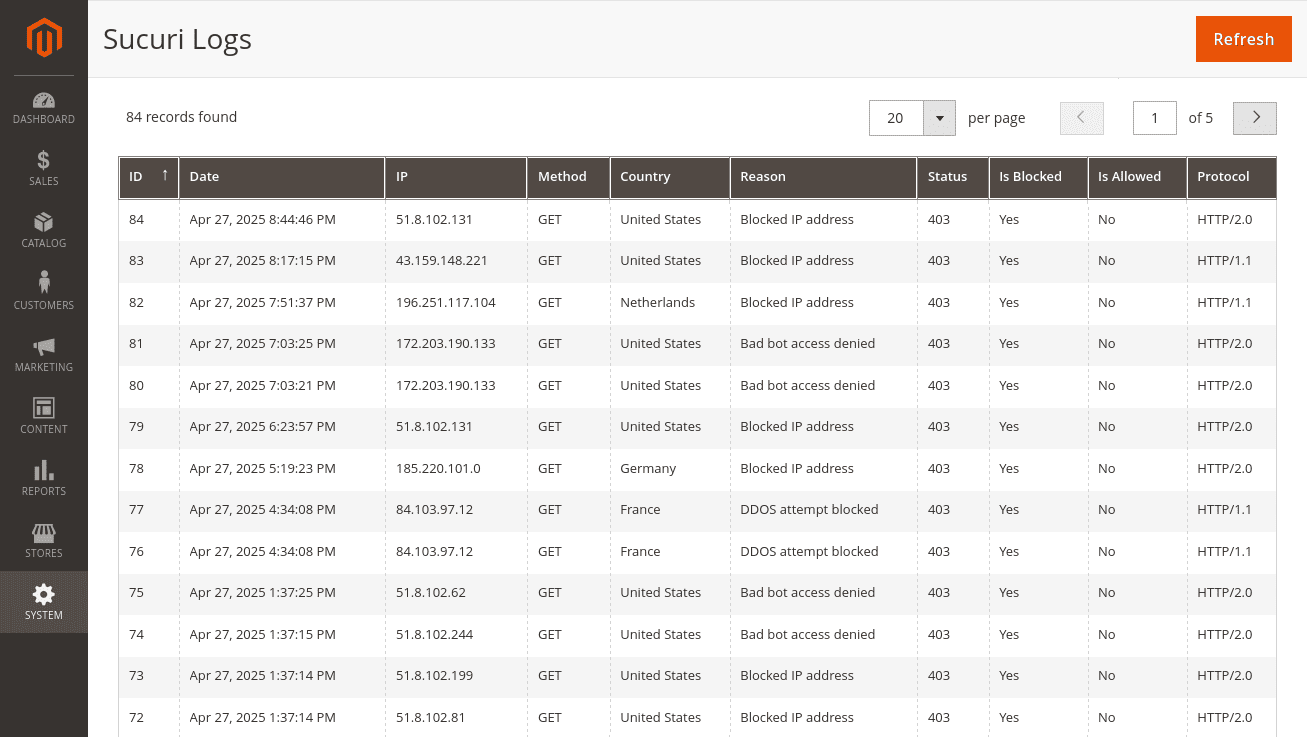Click date Apr 27, 2025 8:44:46 PM
The height and width of the screenshot is (737, 1307).
pyautogui.click(x=262, y=219)
